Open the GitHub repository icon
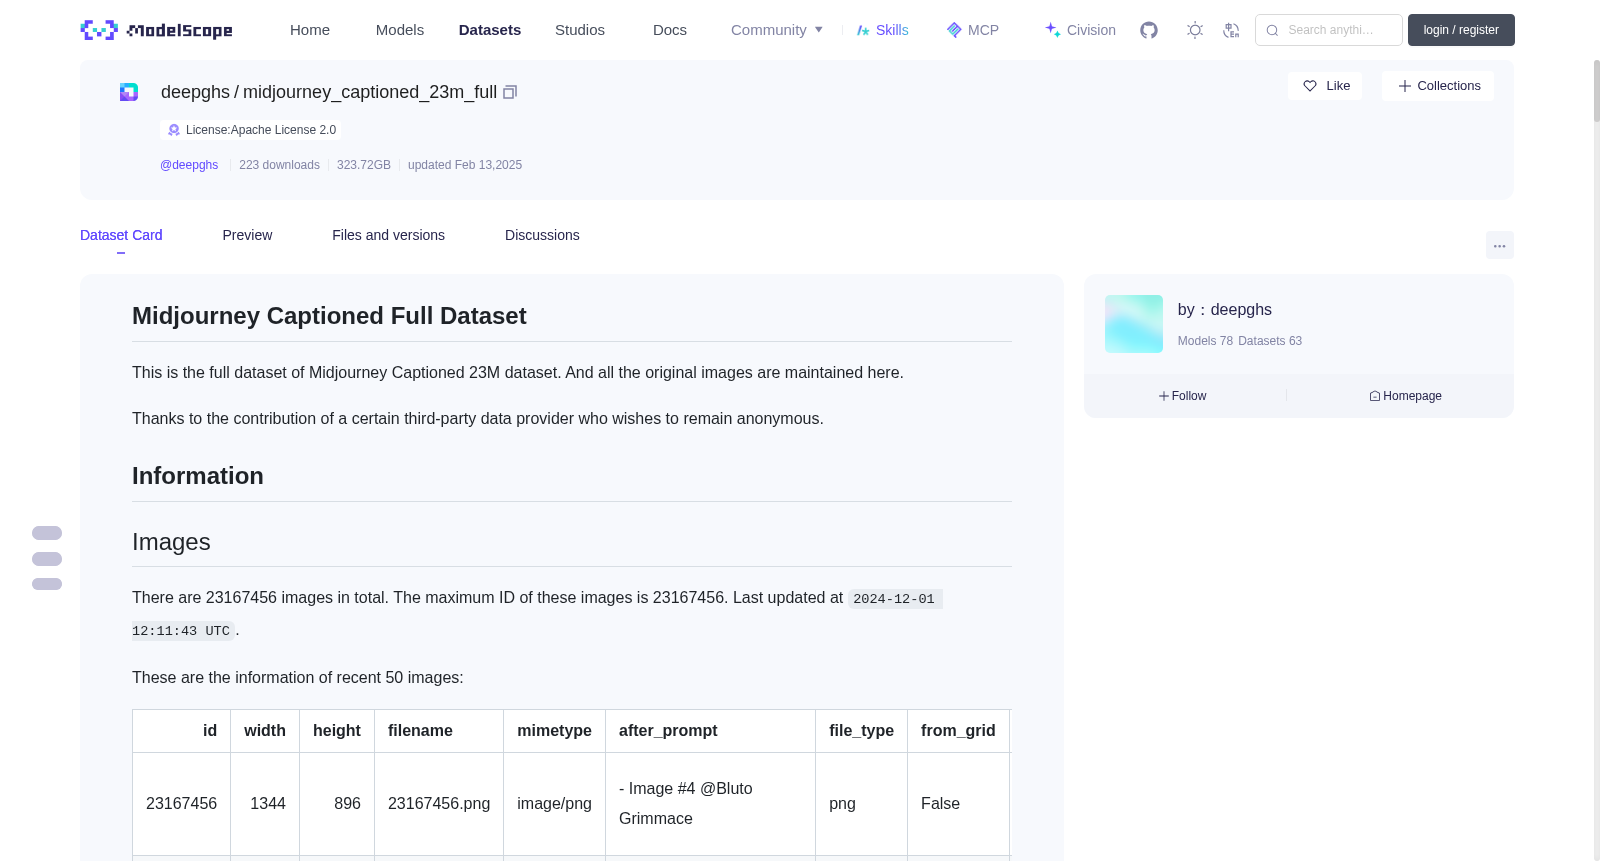1600x861 pixels. (1149, 30)
